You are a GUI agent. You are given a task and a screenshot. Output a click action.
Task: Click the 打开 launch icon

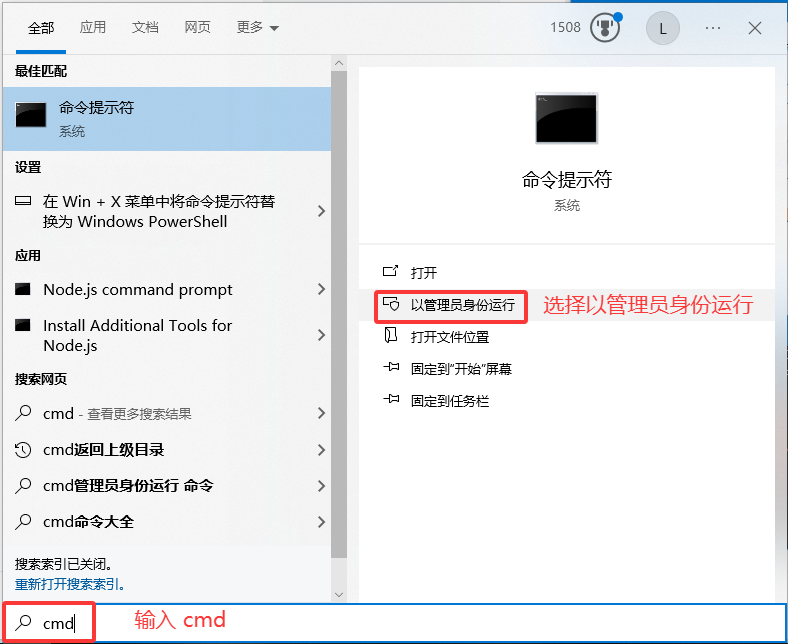pos(390,271)
